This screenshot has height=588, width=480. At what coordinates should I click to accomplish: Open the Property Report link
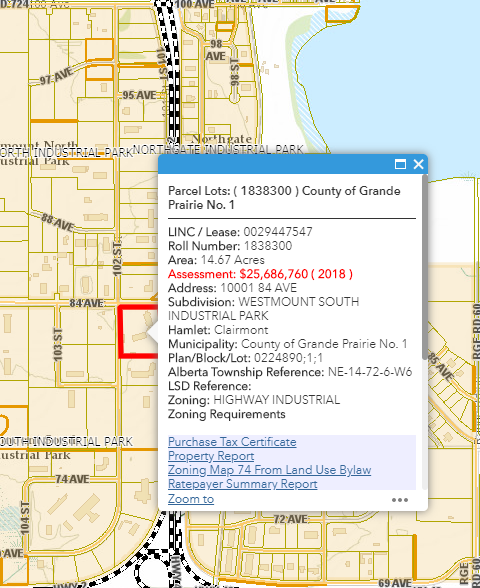tap(211, 456)
